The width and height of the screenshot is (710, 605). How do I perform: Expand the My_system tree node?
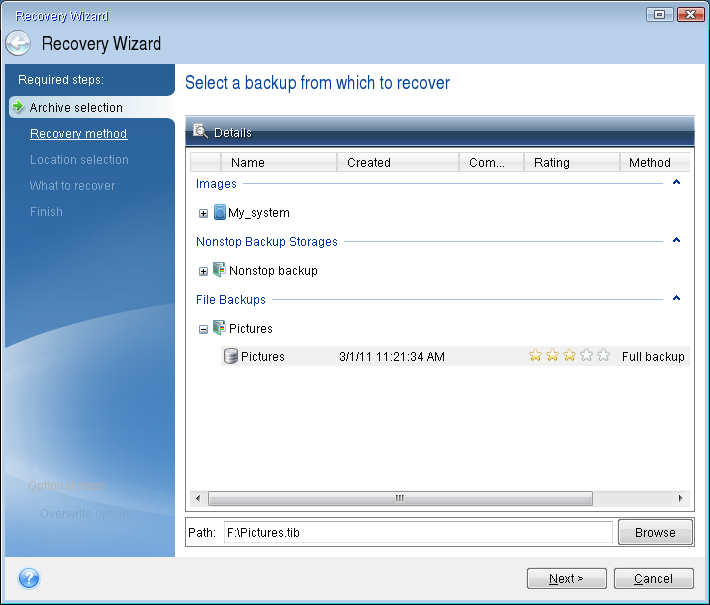[204, 213]
